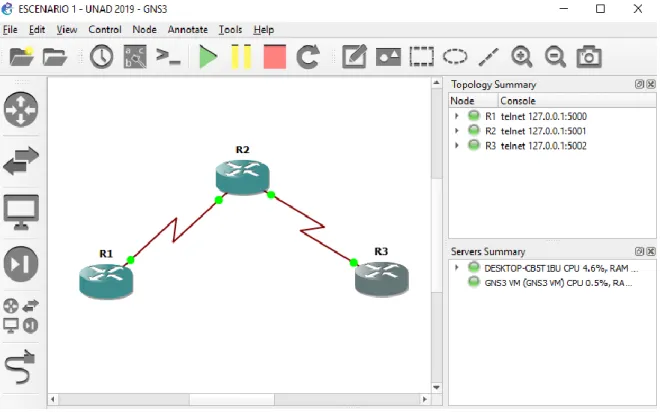Zoom out of the topology
Viewport: 660px width, 412px height.
(555, 57)
